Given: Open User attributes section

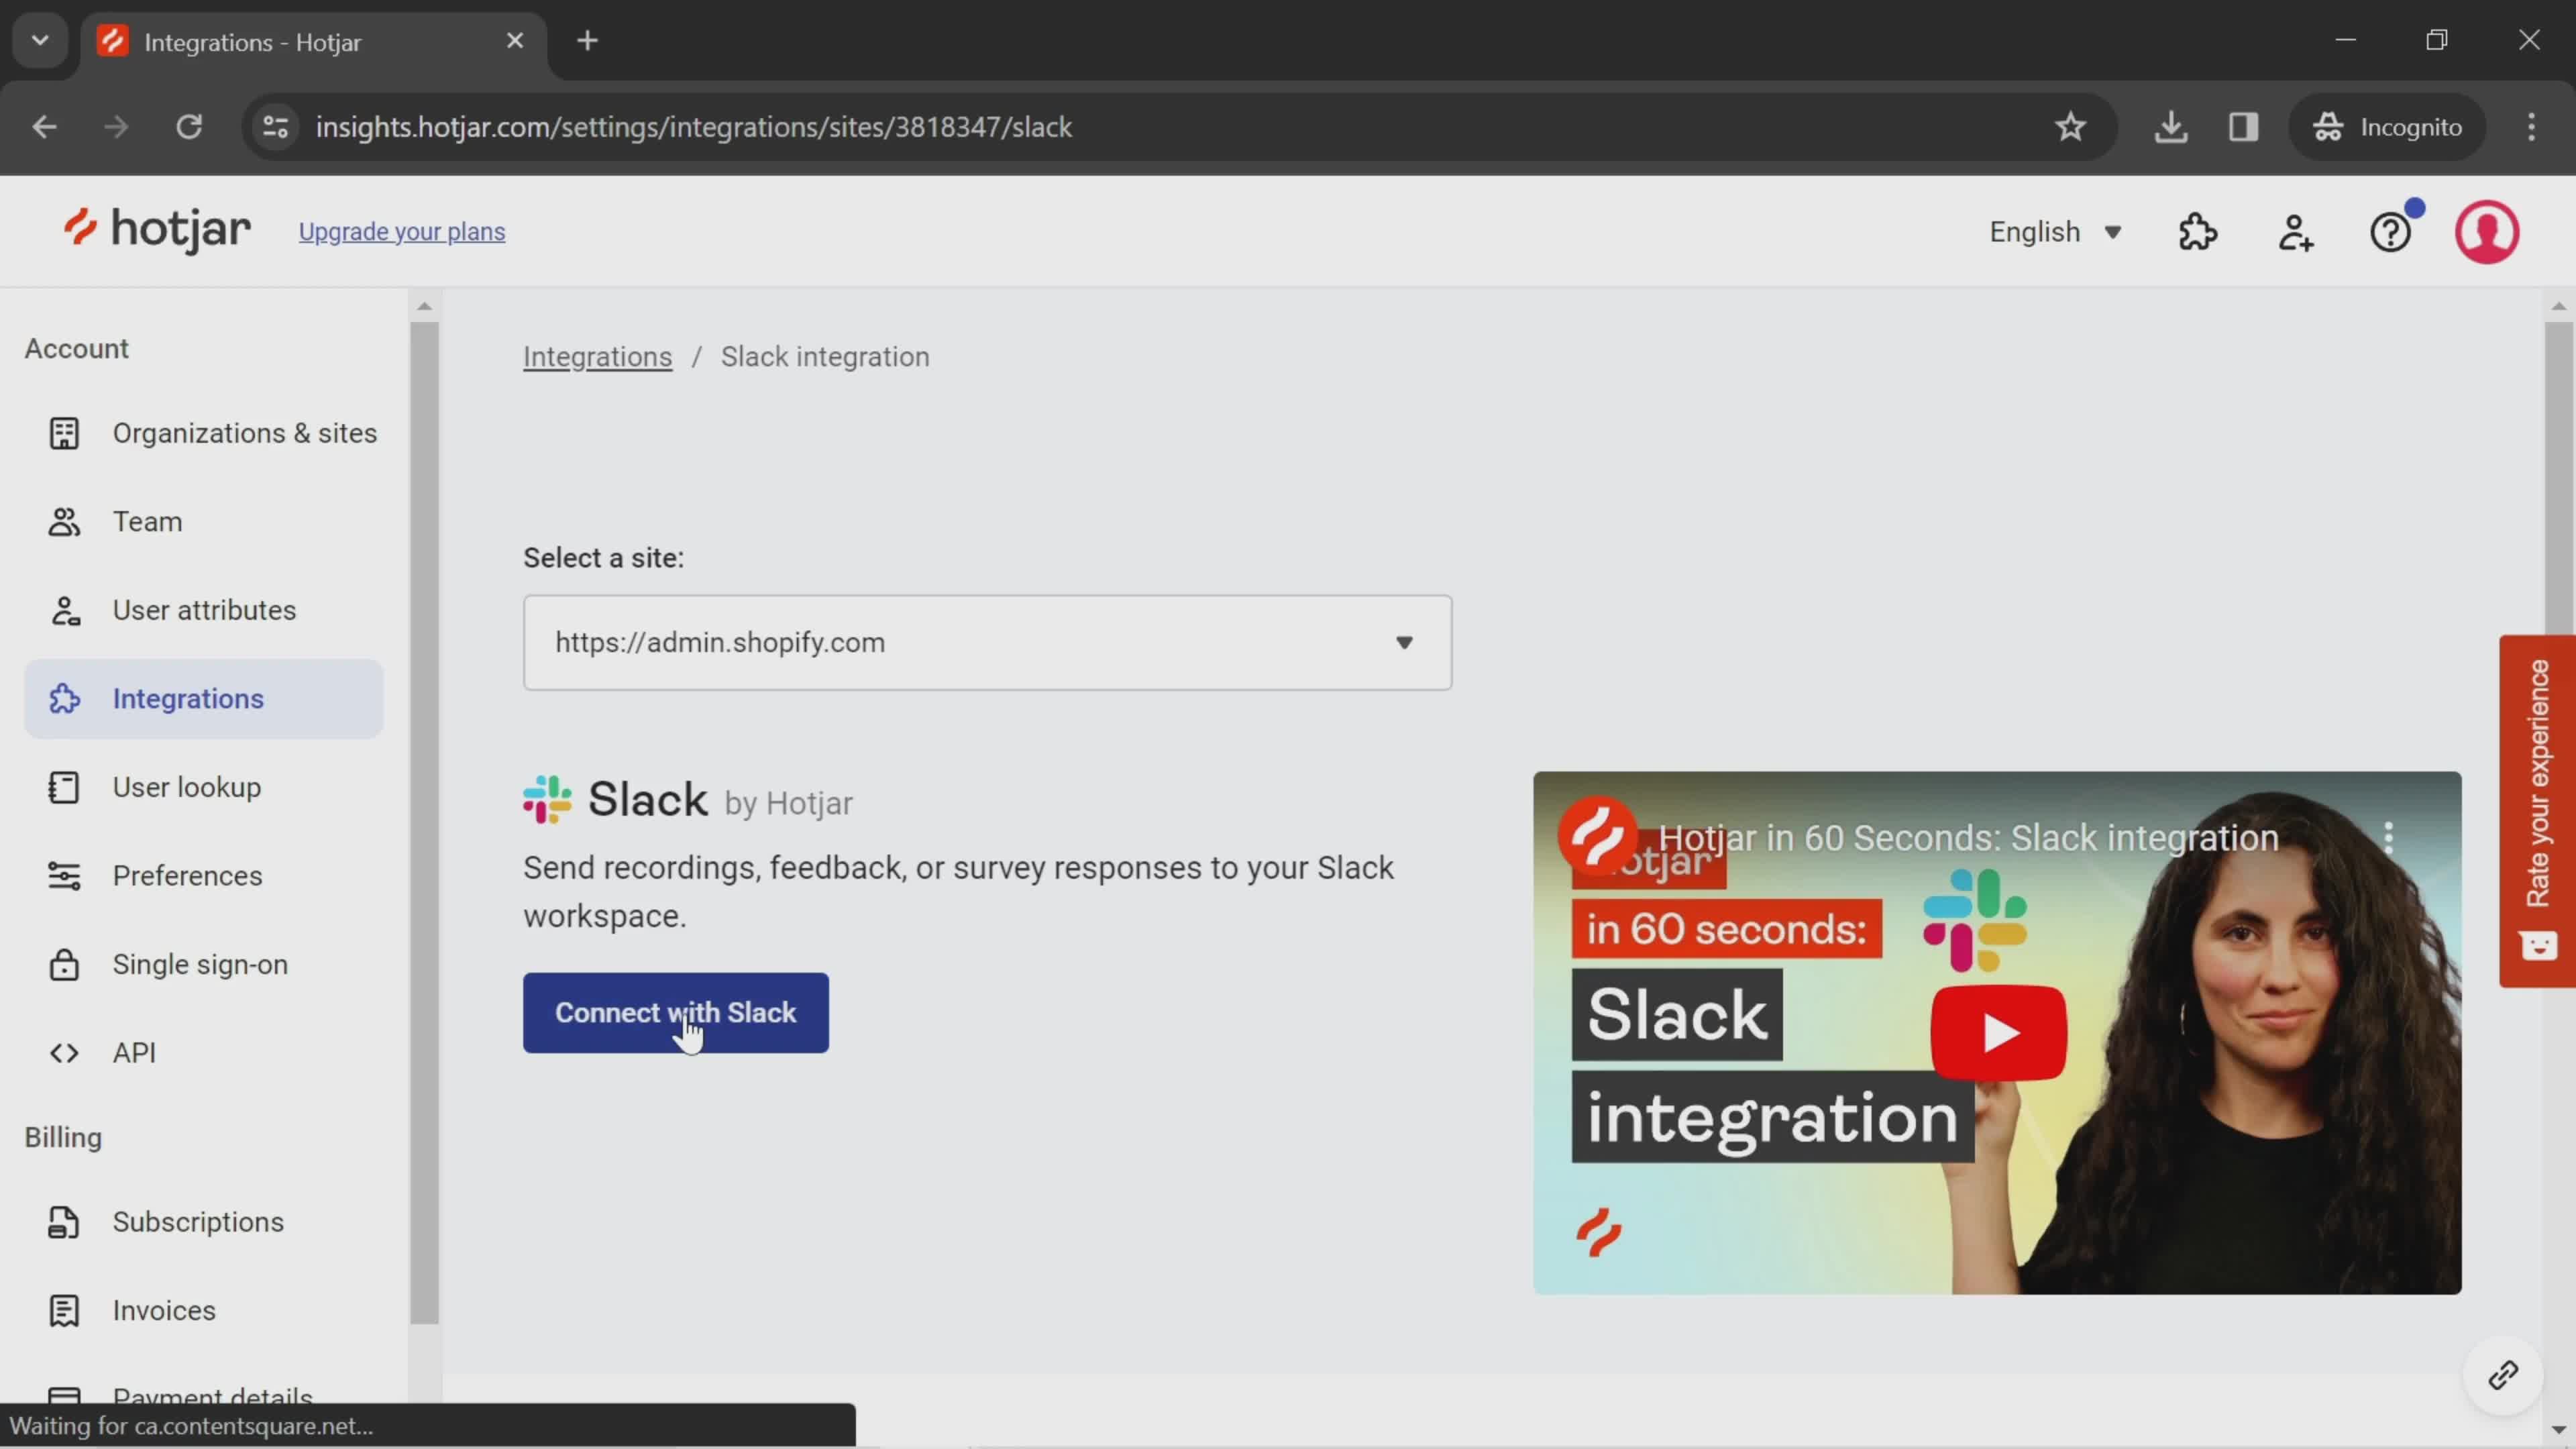Looking at the screenshot, I should pos(203,608).
